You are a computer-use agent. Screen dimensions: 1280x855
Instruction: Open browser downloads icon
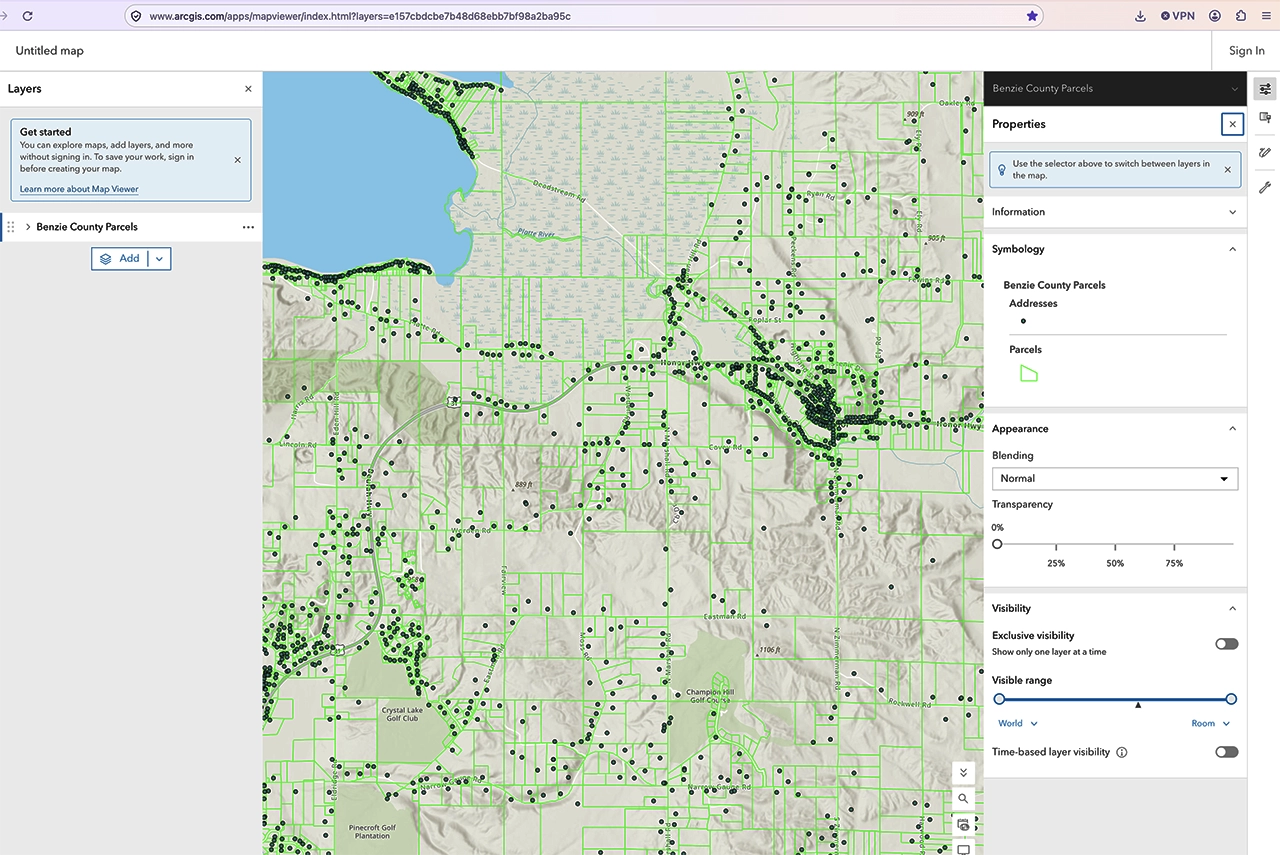[x=1141, y=16]
